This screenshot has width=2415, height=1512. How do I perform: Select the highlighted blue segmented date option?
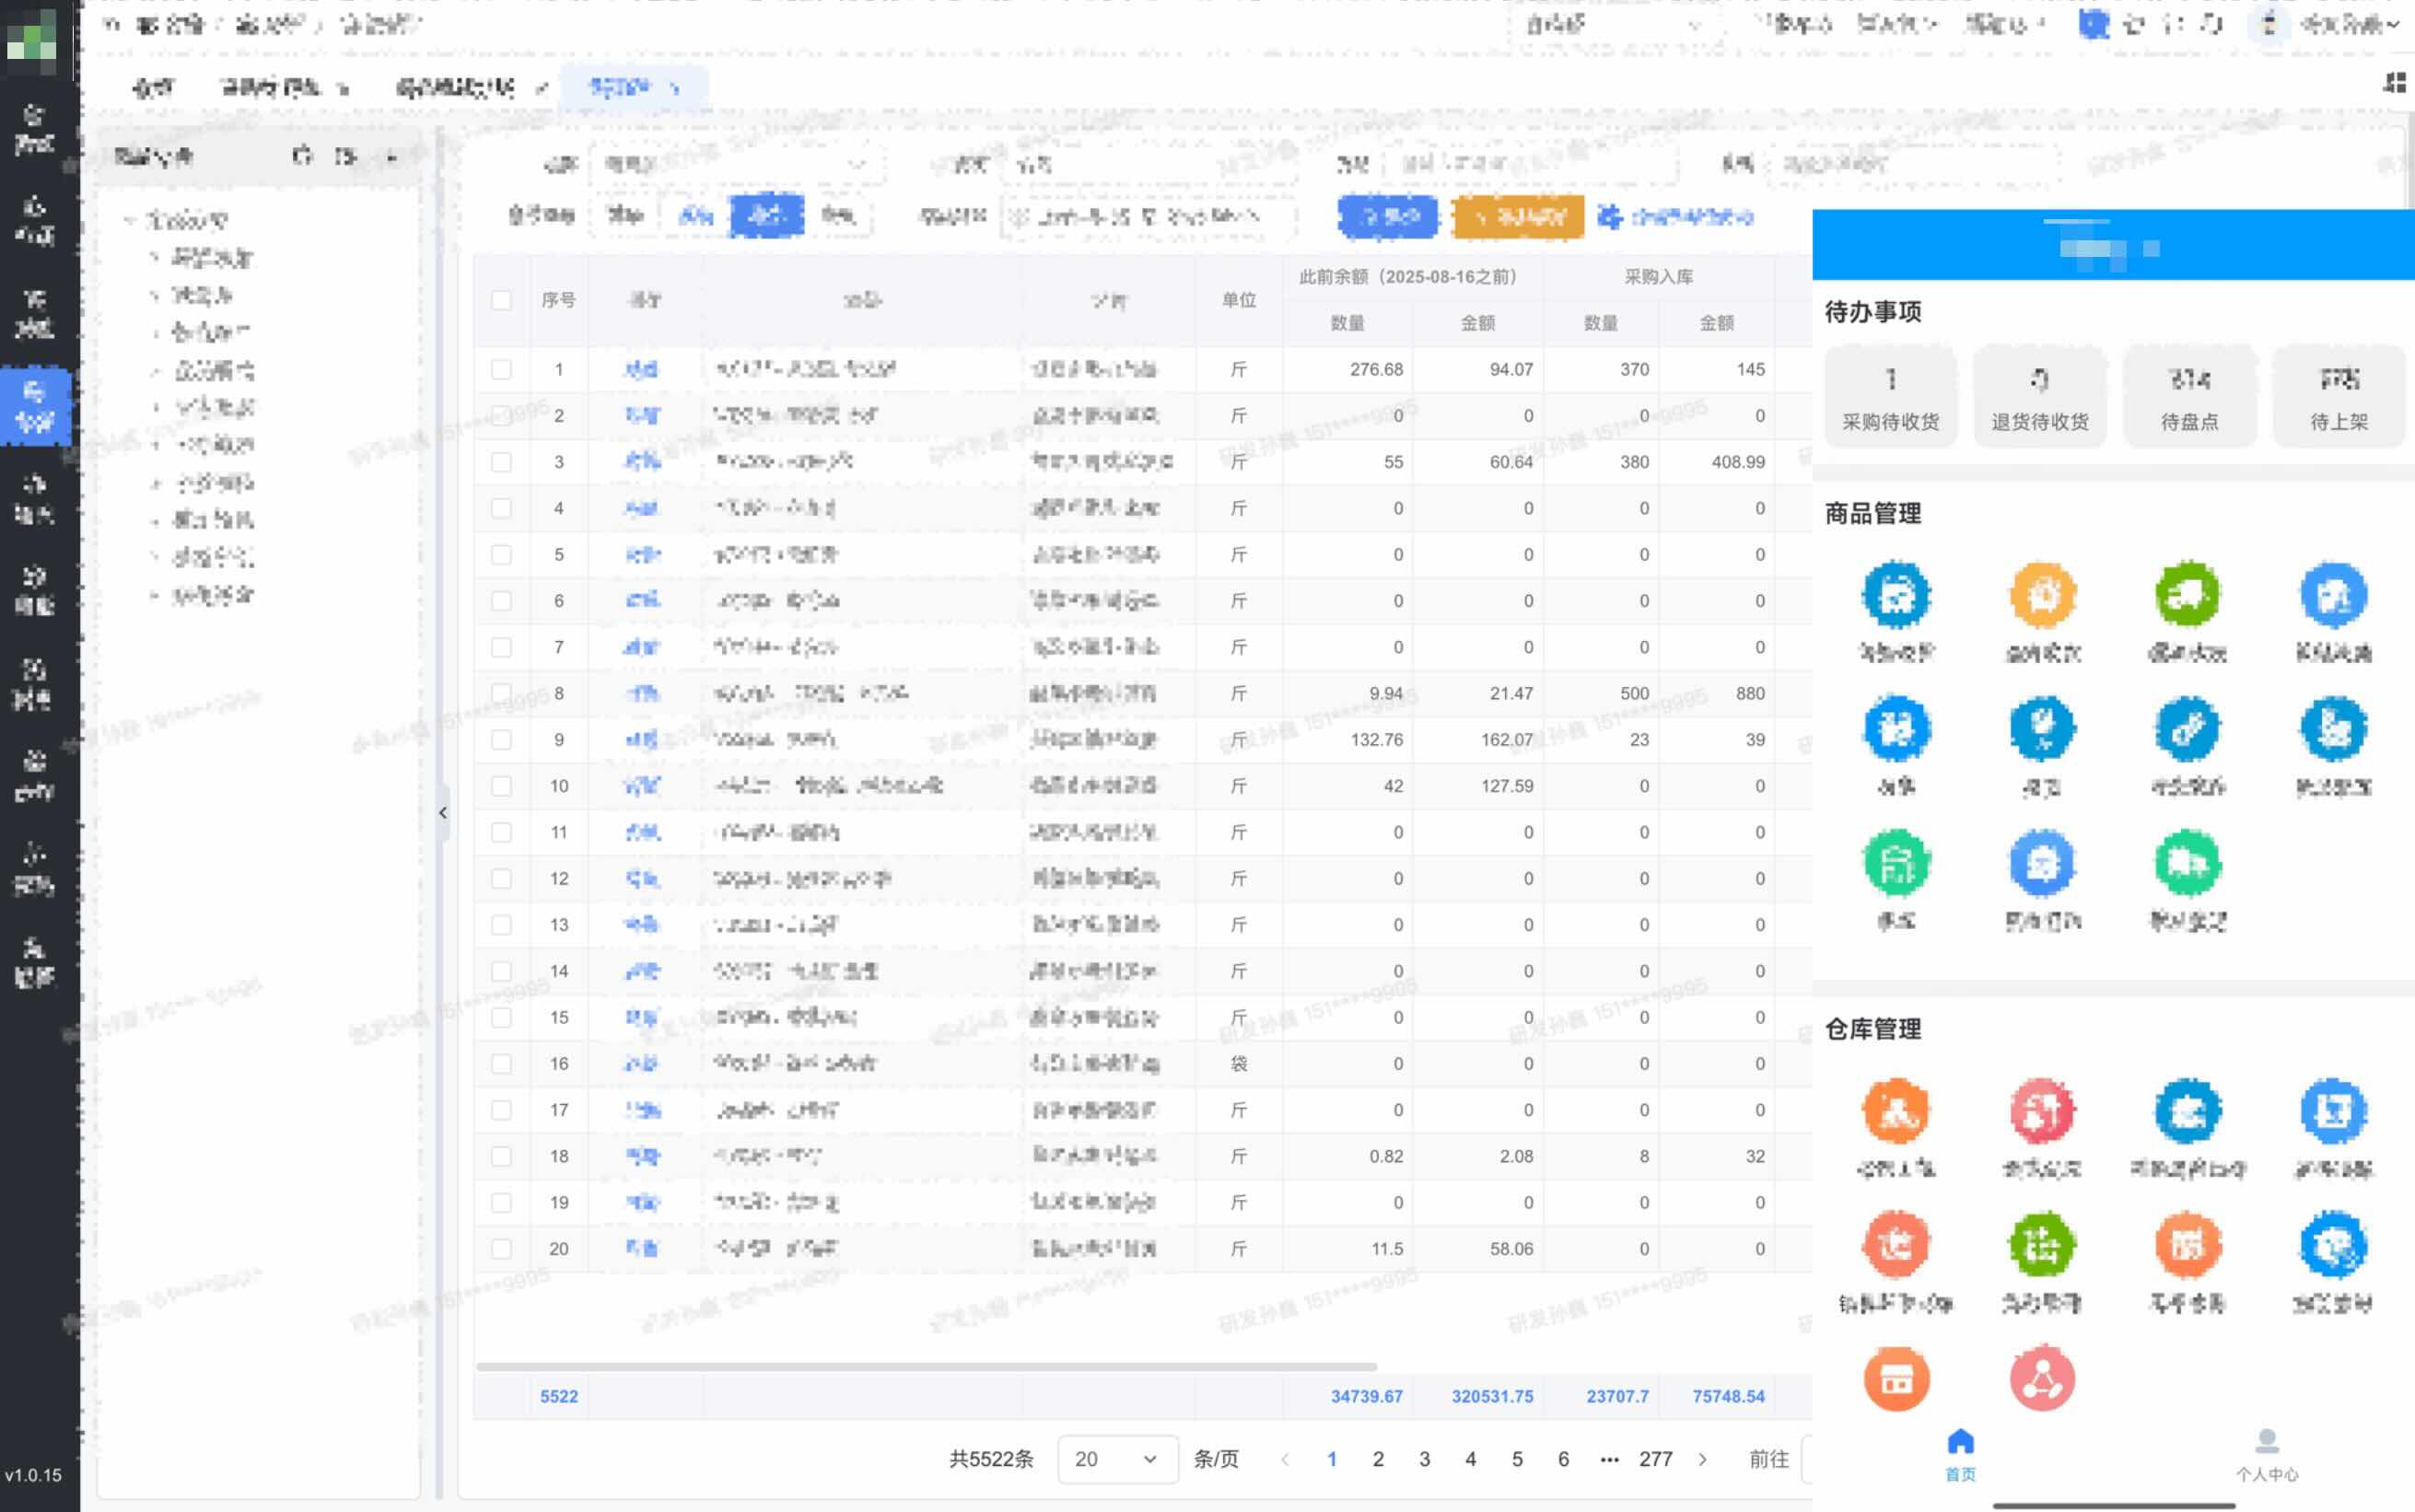click(x=766, y=216)
